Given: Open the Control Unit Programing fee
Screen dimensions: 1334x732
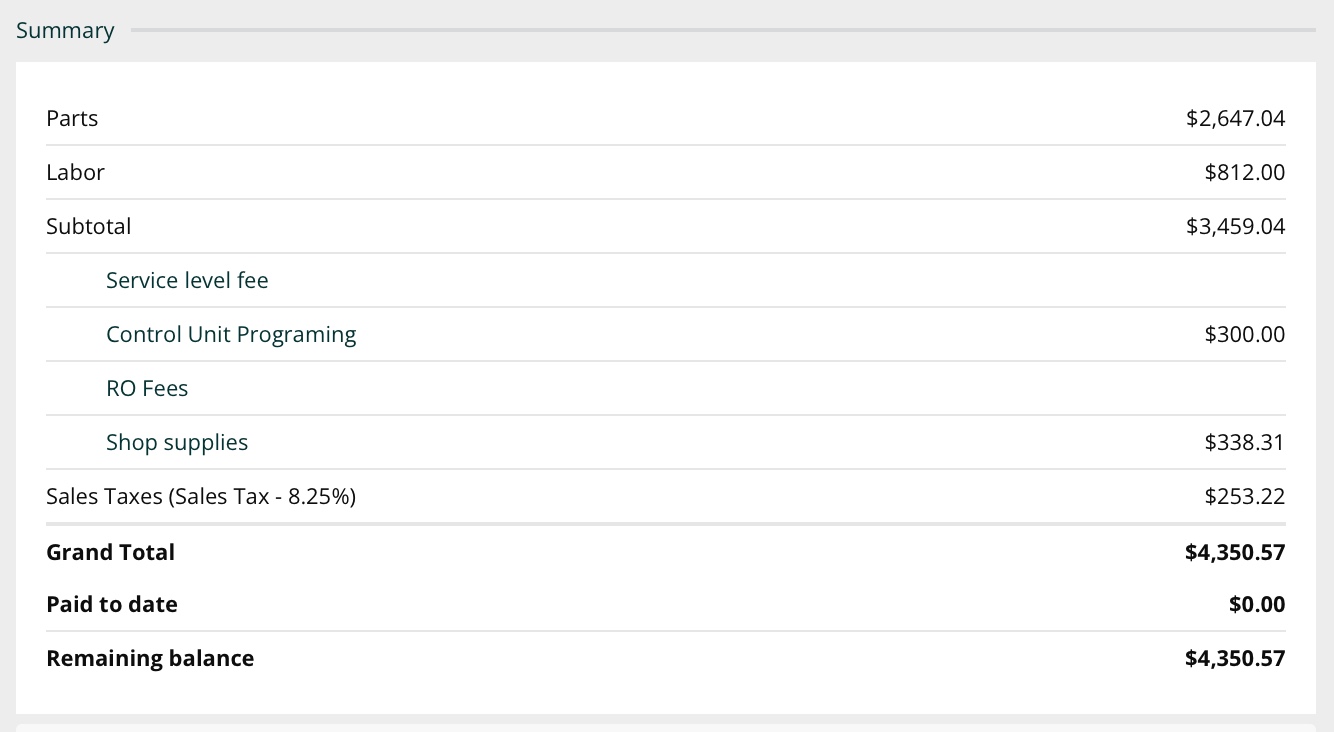Looking at the screenshot, I should click(x=231, y=335).
